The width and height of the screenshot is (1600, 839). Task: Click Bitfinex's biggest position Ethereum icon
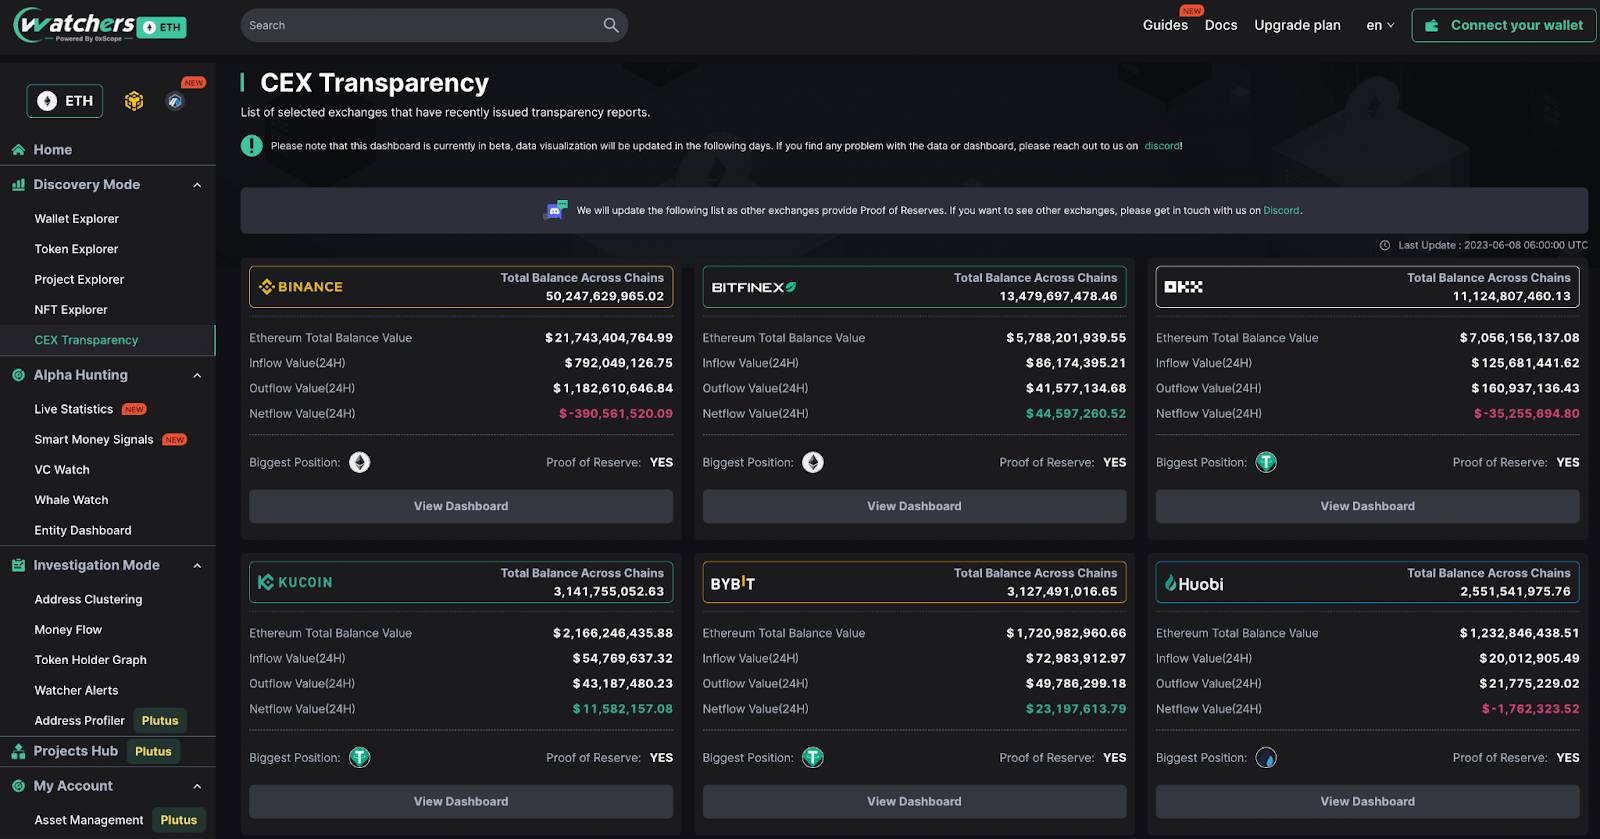point(813,462)
